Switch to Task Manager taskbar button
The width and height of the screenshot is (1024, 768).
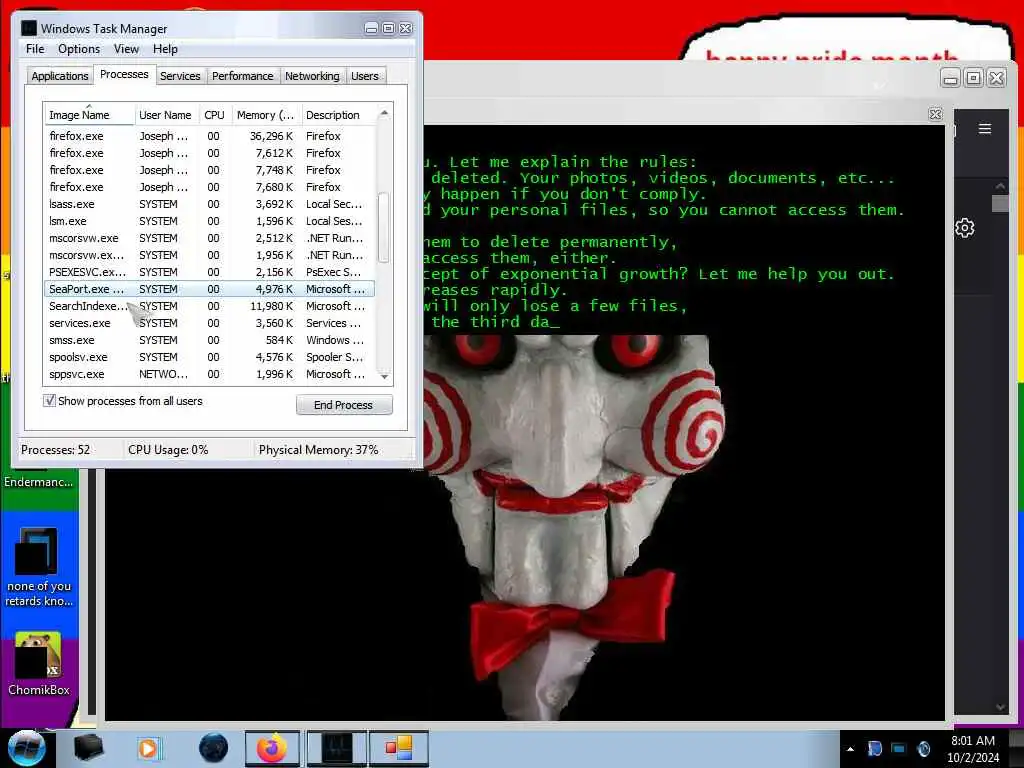point(337,748)
